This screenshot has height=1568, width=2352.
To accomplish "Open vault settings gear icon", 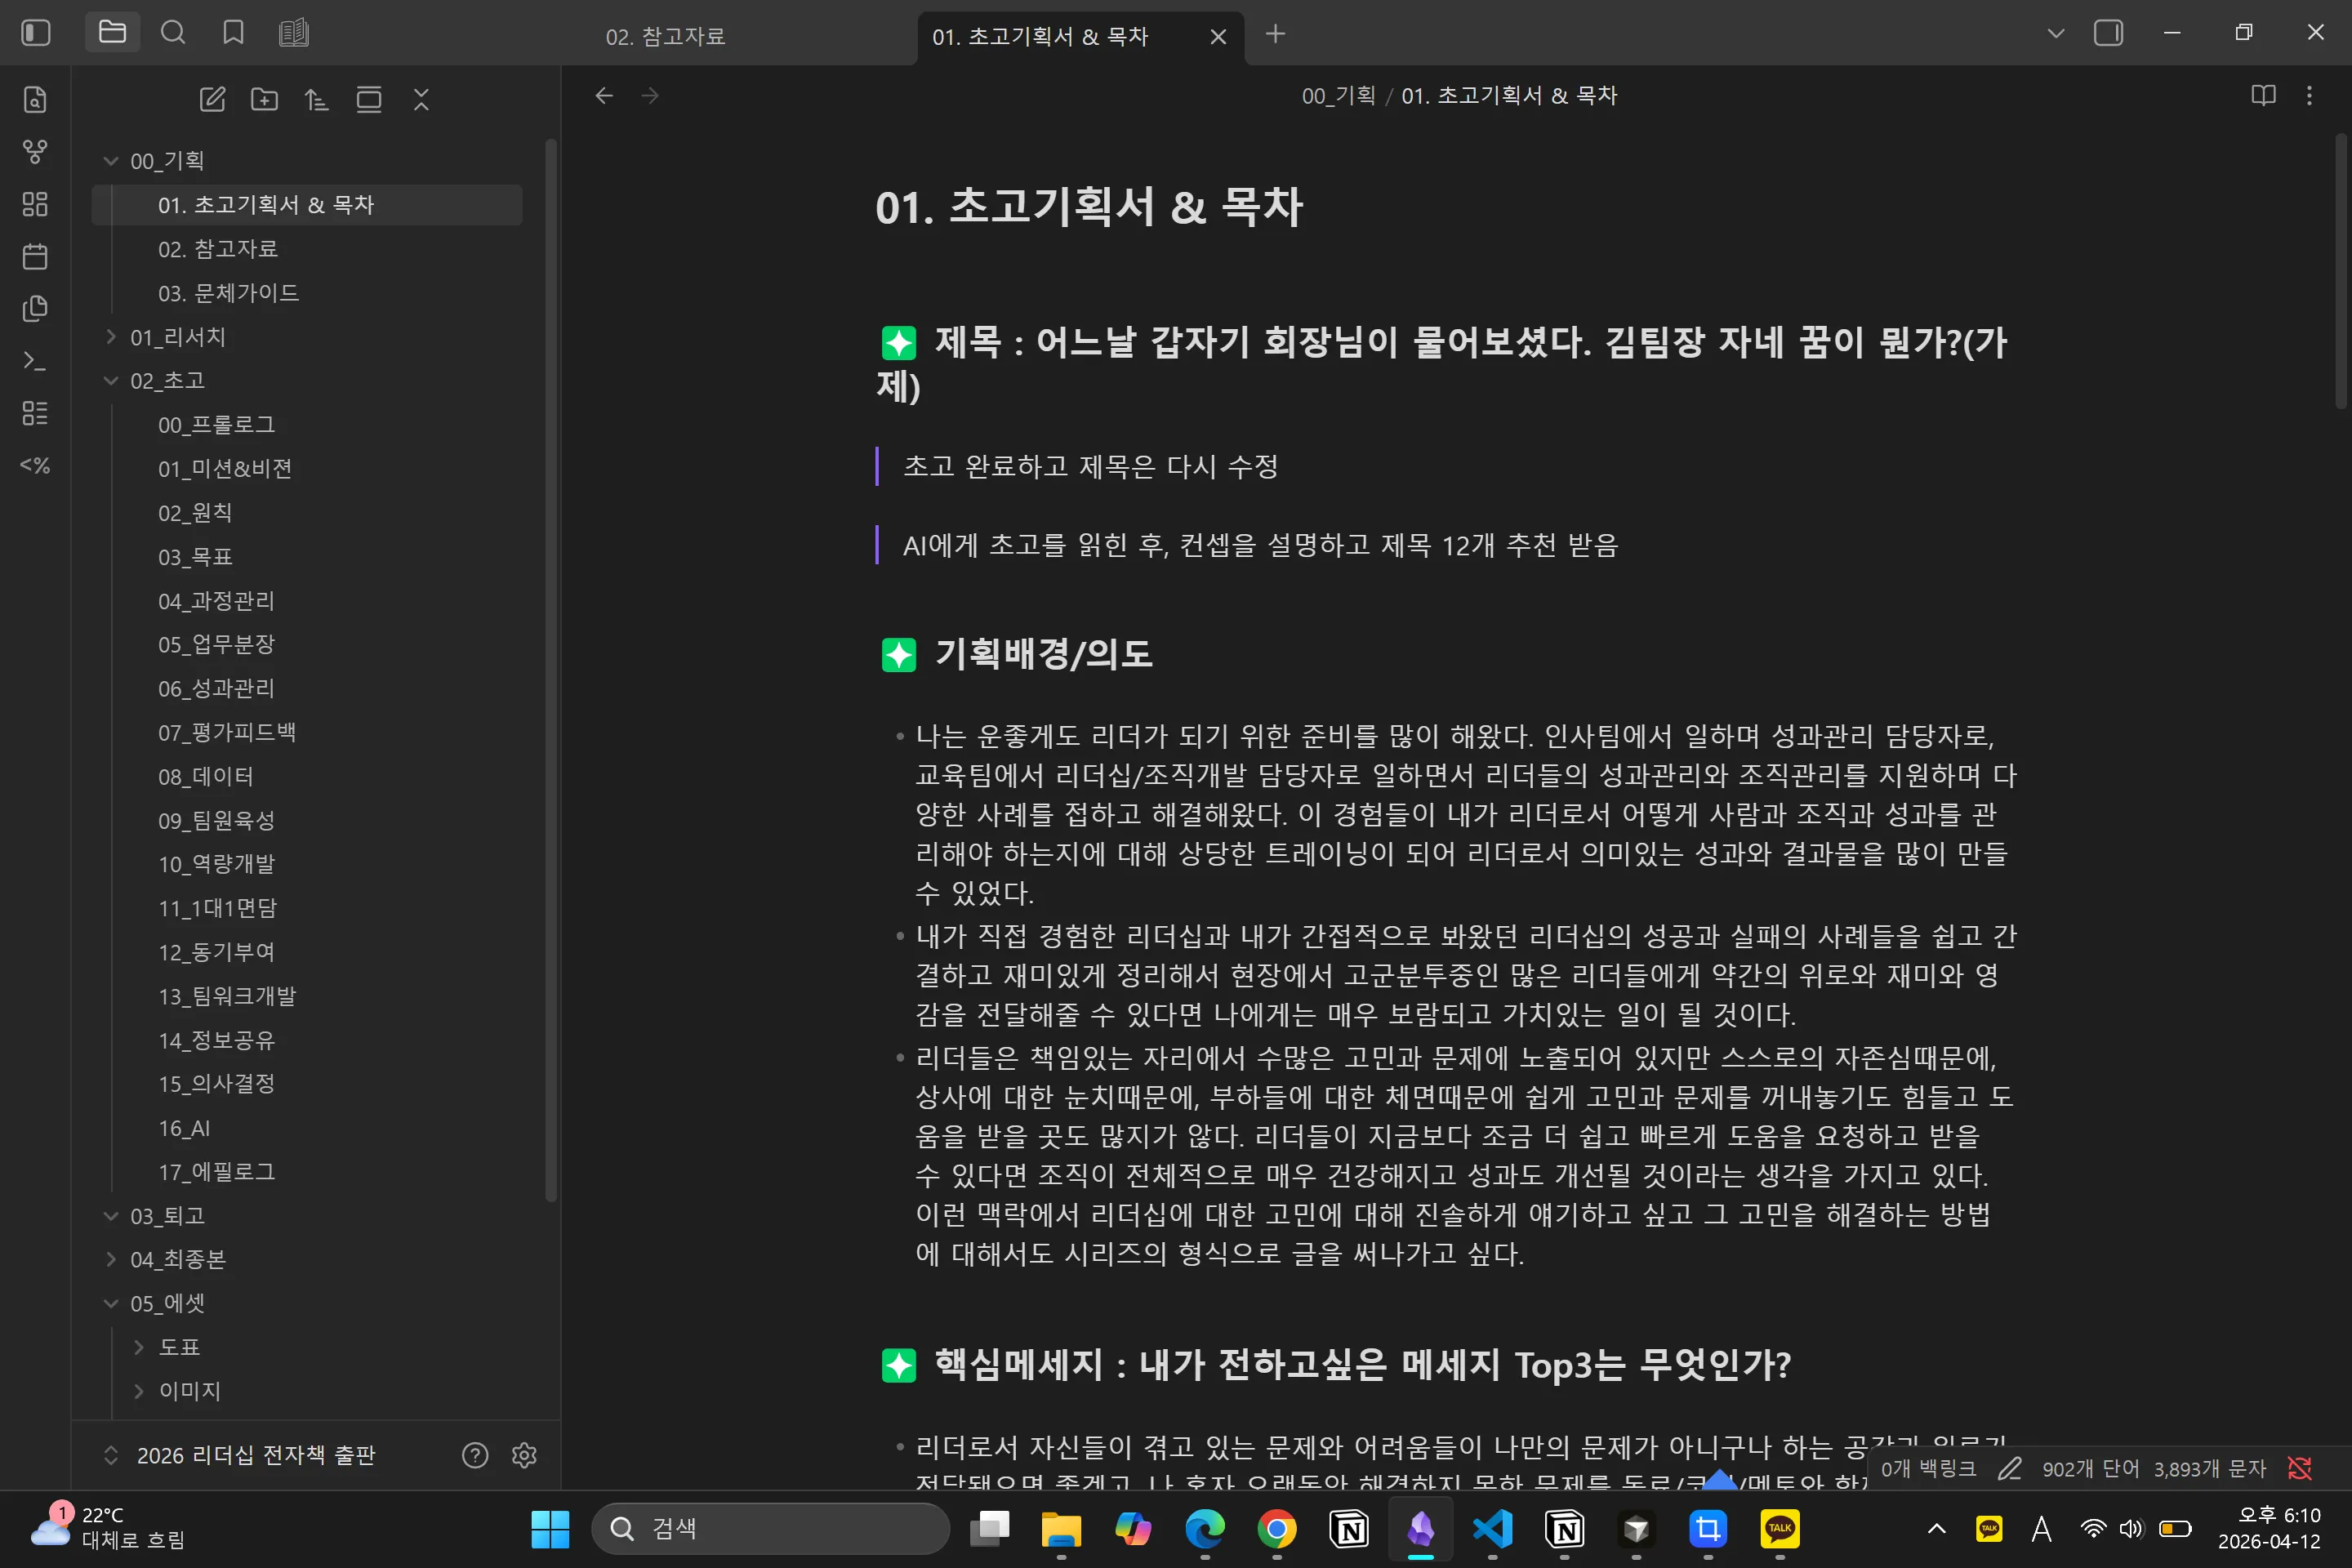I will coord(524,1455).
